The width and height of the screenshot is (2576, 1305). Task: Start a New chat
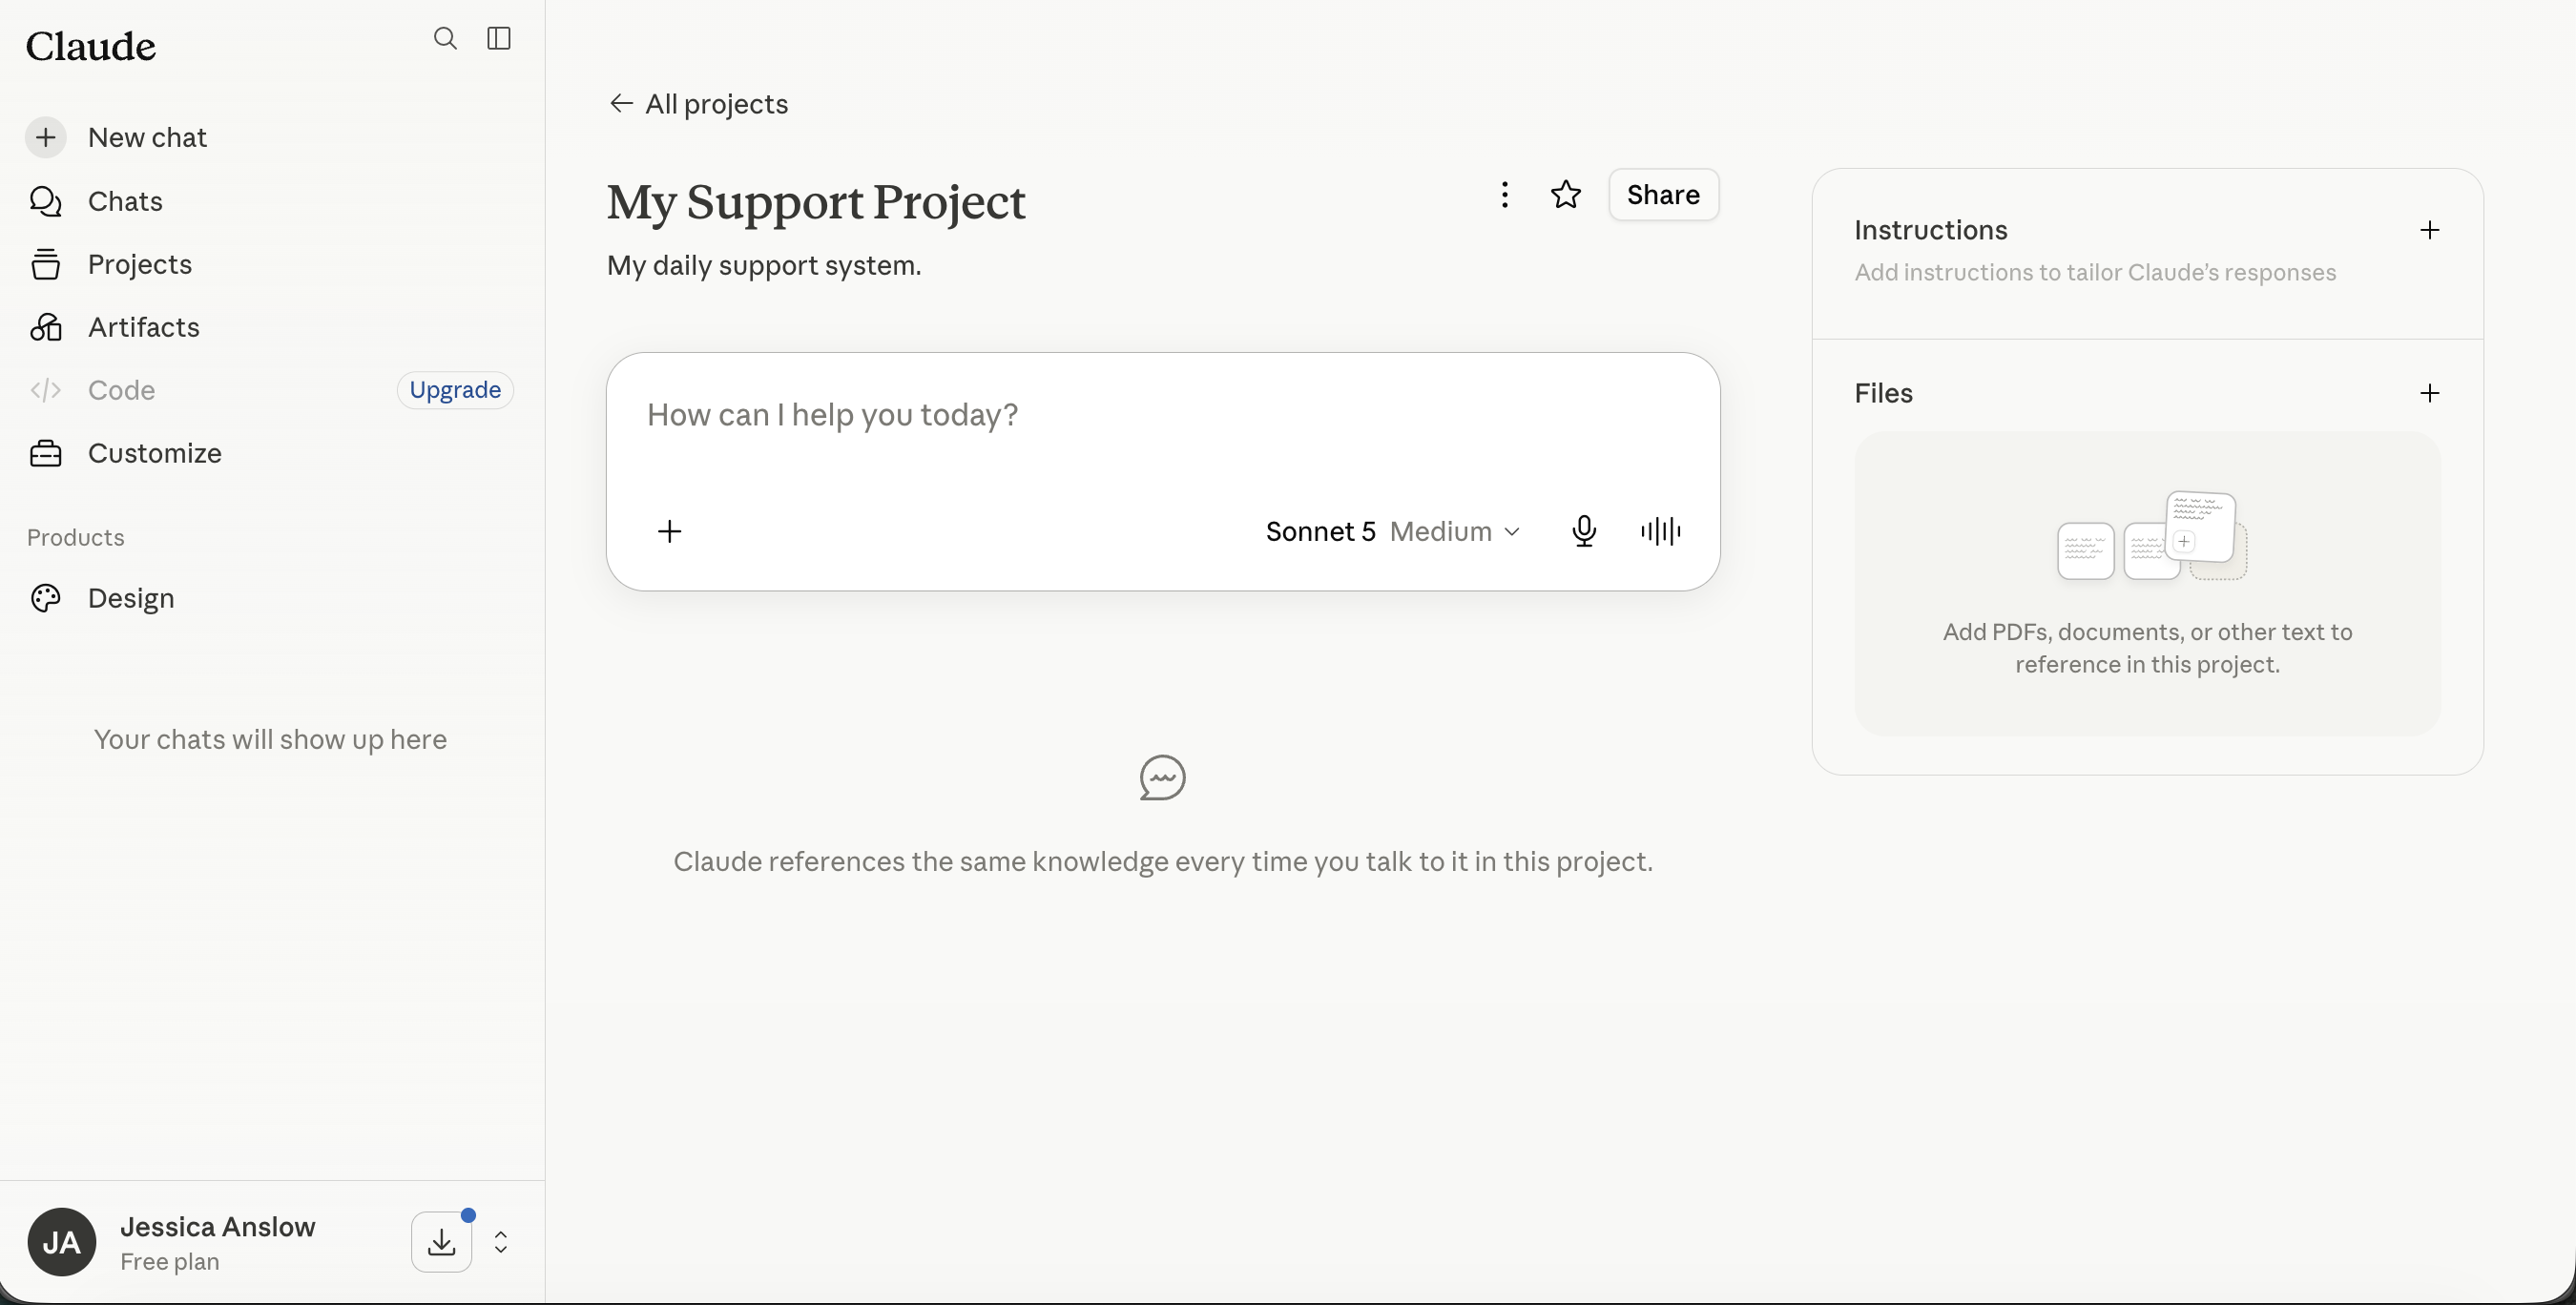270,137
